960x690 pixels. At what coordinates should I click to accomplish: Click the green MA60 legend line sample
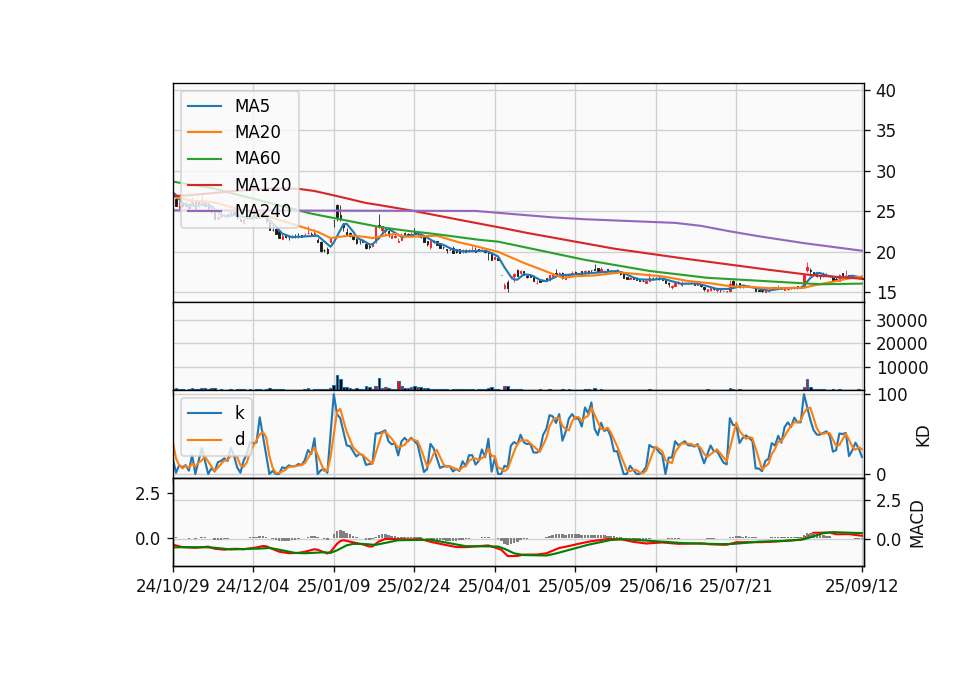(x=204, y=159)
